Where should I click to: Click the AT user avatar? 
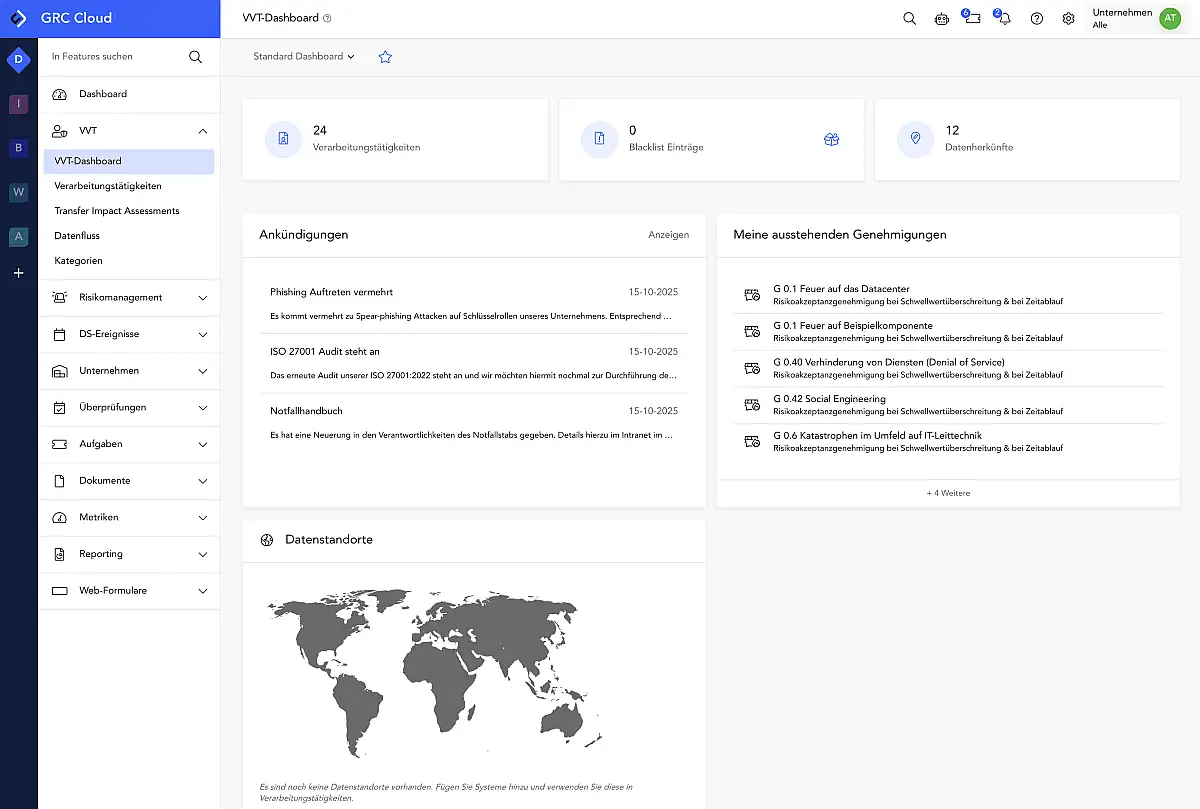pos(1169,19)
